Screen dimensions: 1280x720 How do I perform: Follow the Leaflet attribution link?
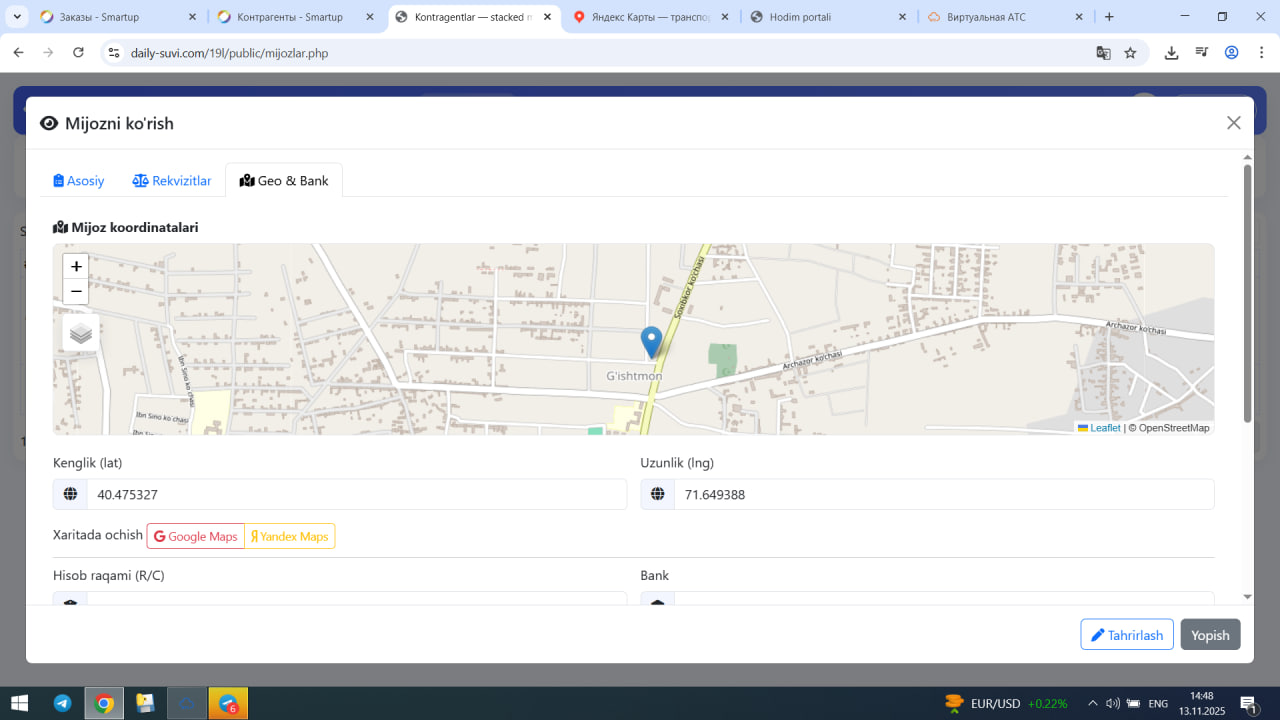click(x=1099, y=428)
